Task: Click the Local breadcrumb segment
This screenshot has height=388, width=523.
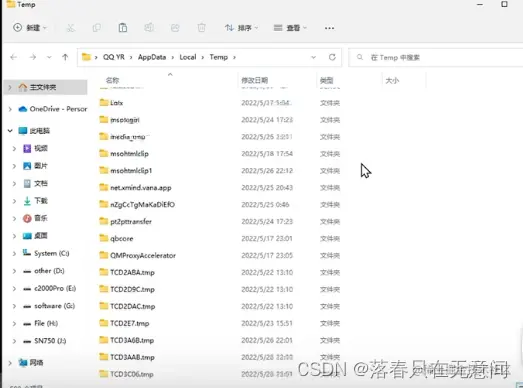Action: coord(187,57)
